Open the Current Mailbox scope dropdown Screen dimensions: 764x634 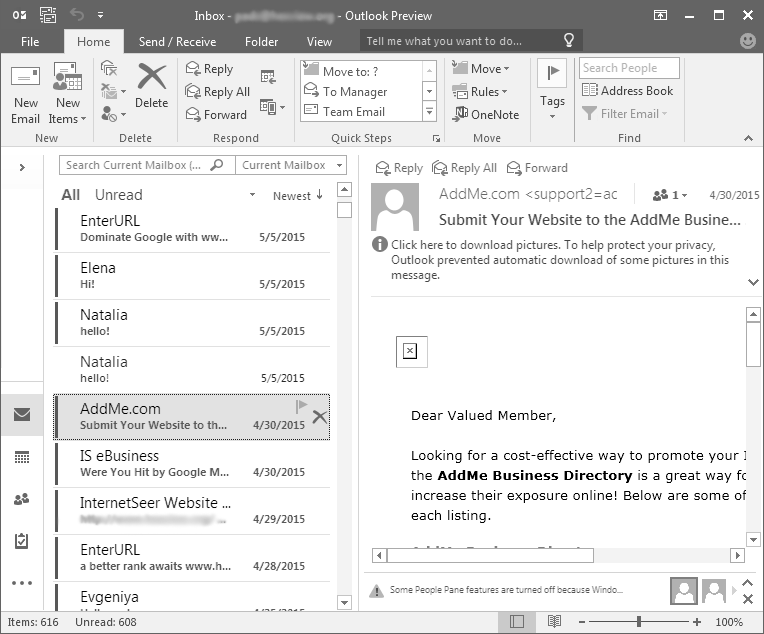pyautogui.click(x=291, y=165)
